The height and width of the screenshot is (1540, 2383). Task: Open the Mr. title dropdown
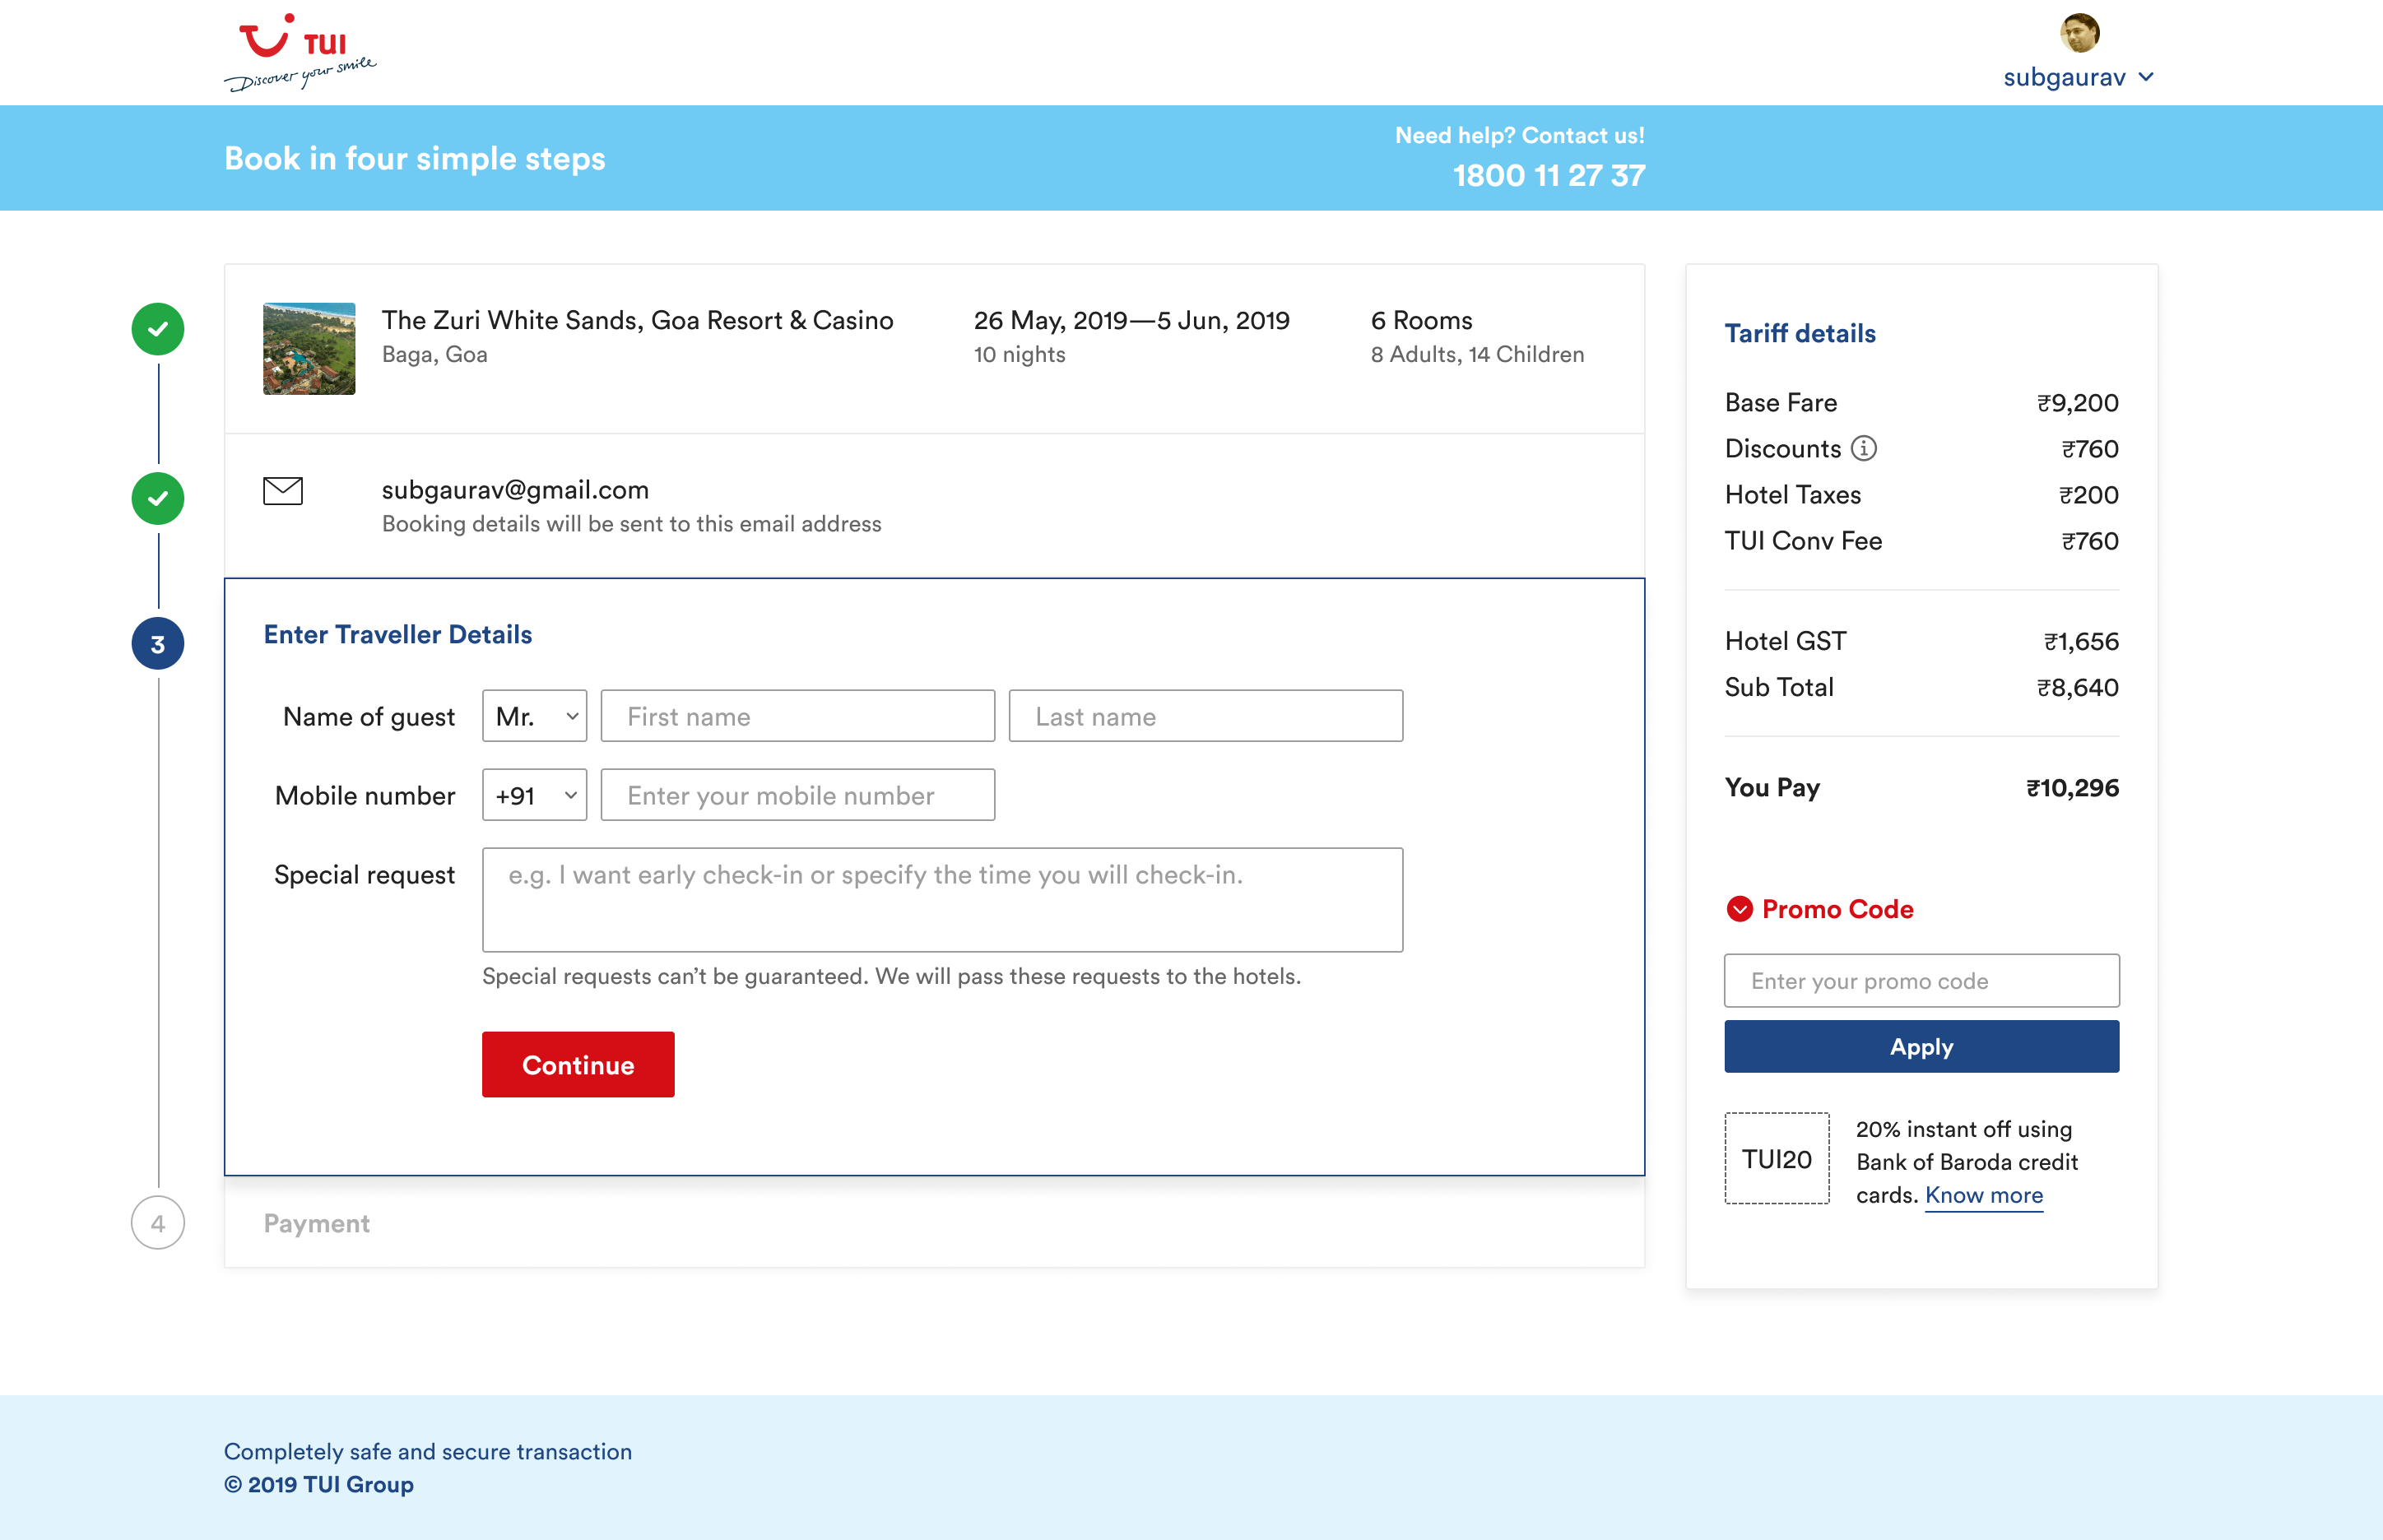[534, 716]
